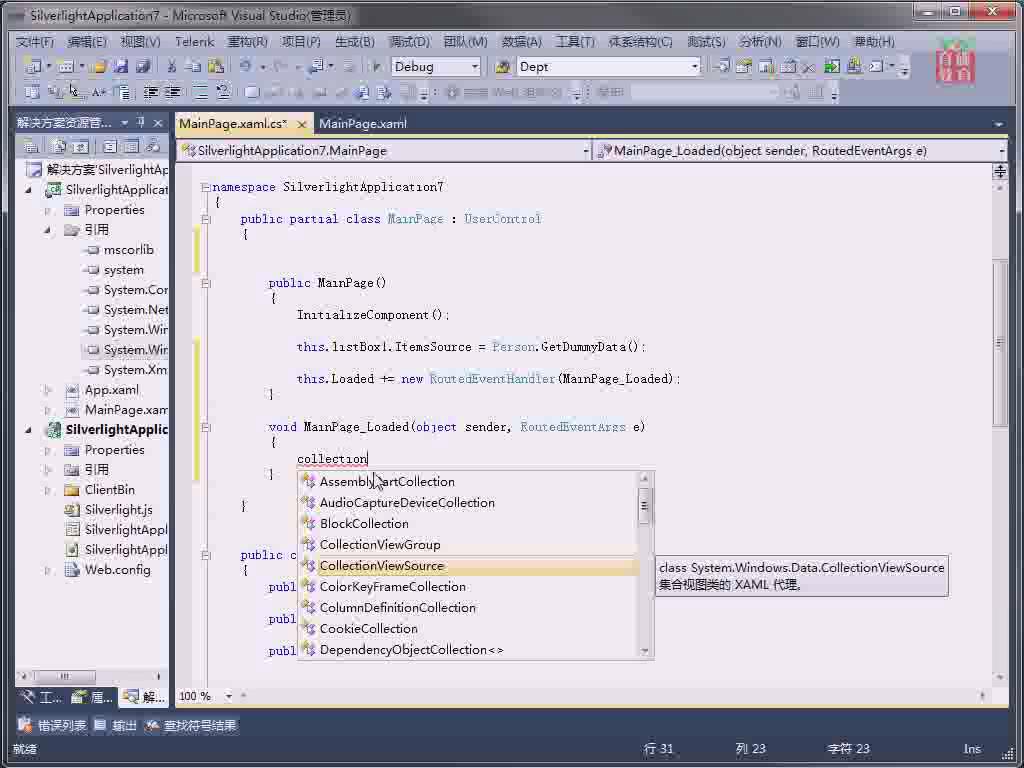
Task: Click the green Start Page toolbar icon
Action: click(832, 67)
